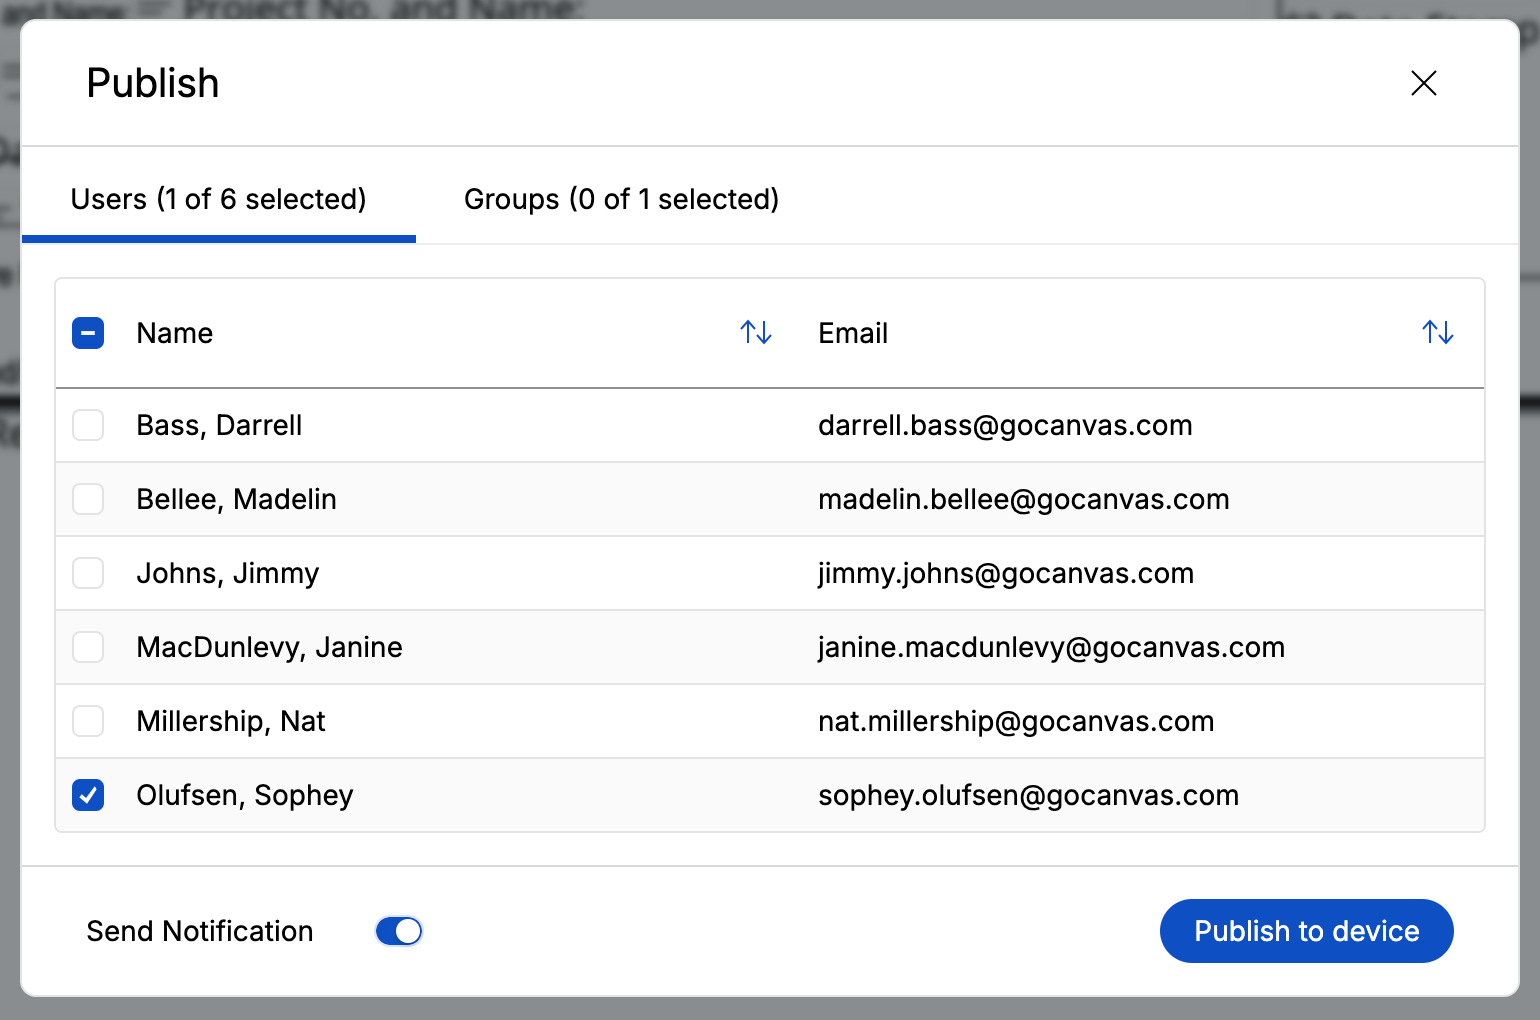Click the Name column header
This screenshot has width=1540, height=1020.
[174, 332]
